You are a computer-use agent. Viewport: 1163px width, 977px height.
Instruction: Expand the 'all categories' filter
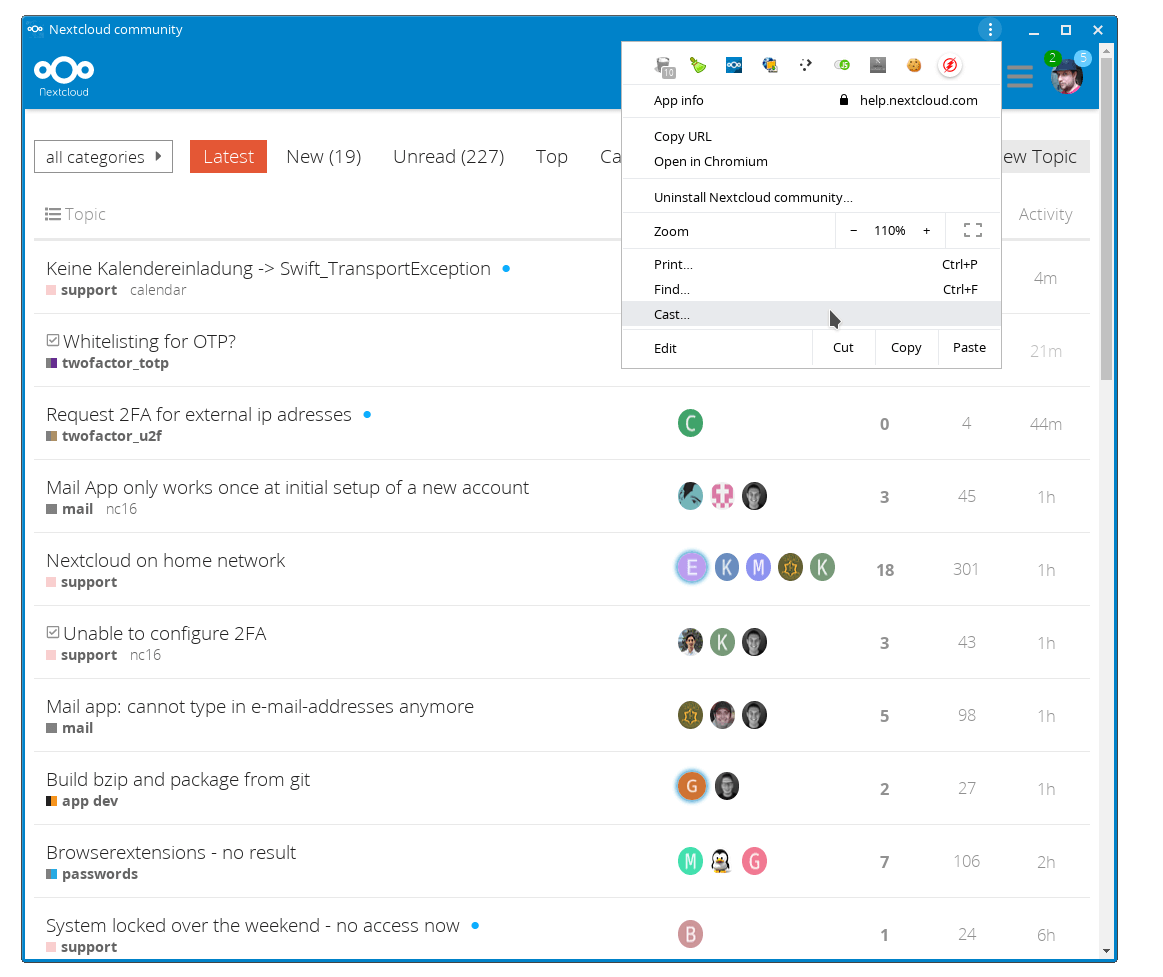(103, 156)
